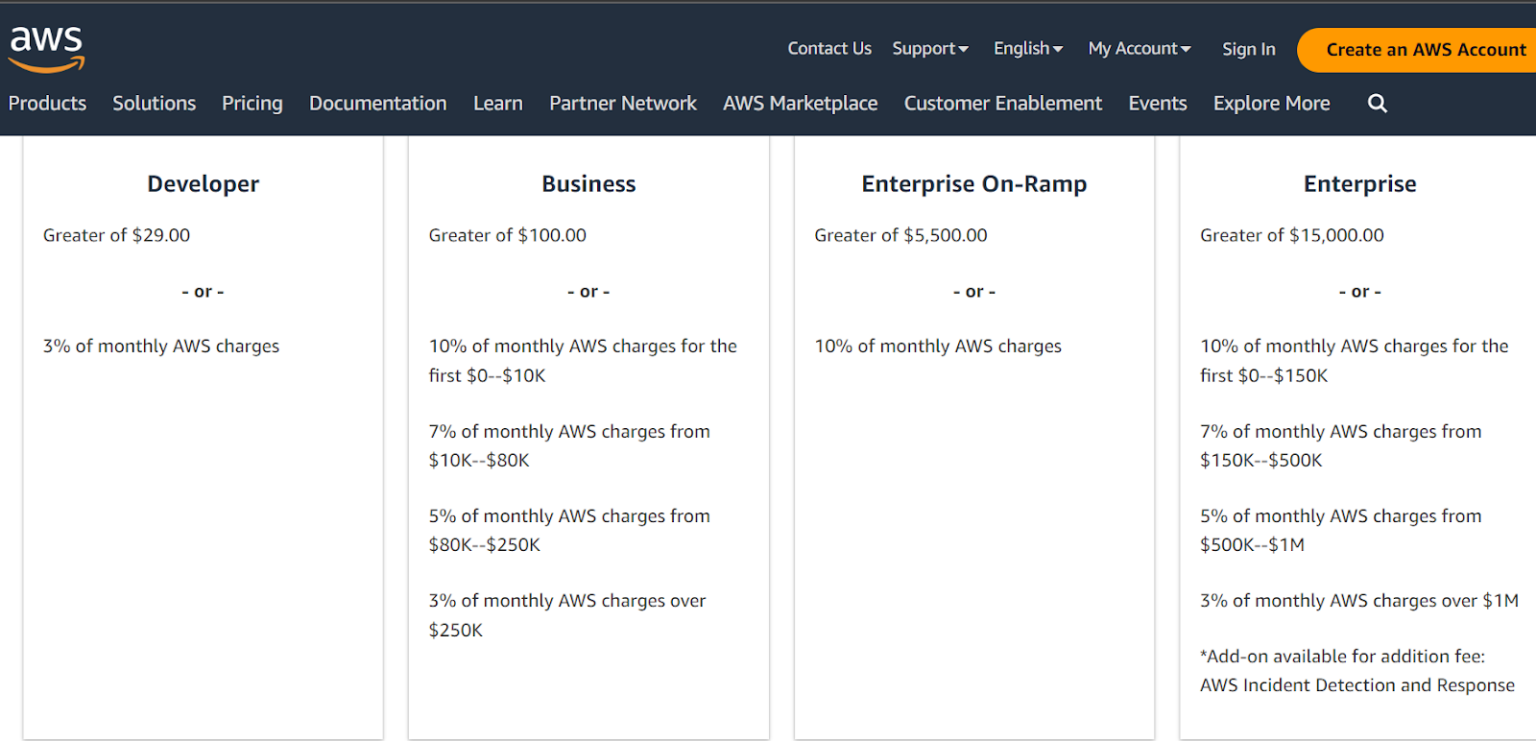Navigate to the Documentation section

377,103
